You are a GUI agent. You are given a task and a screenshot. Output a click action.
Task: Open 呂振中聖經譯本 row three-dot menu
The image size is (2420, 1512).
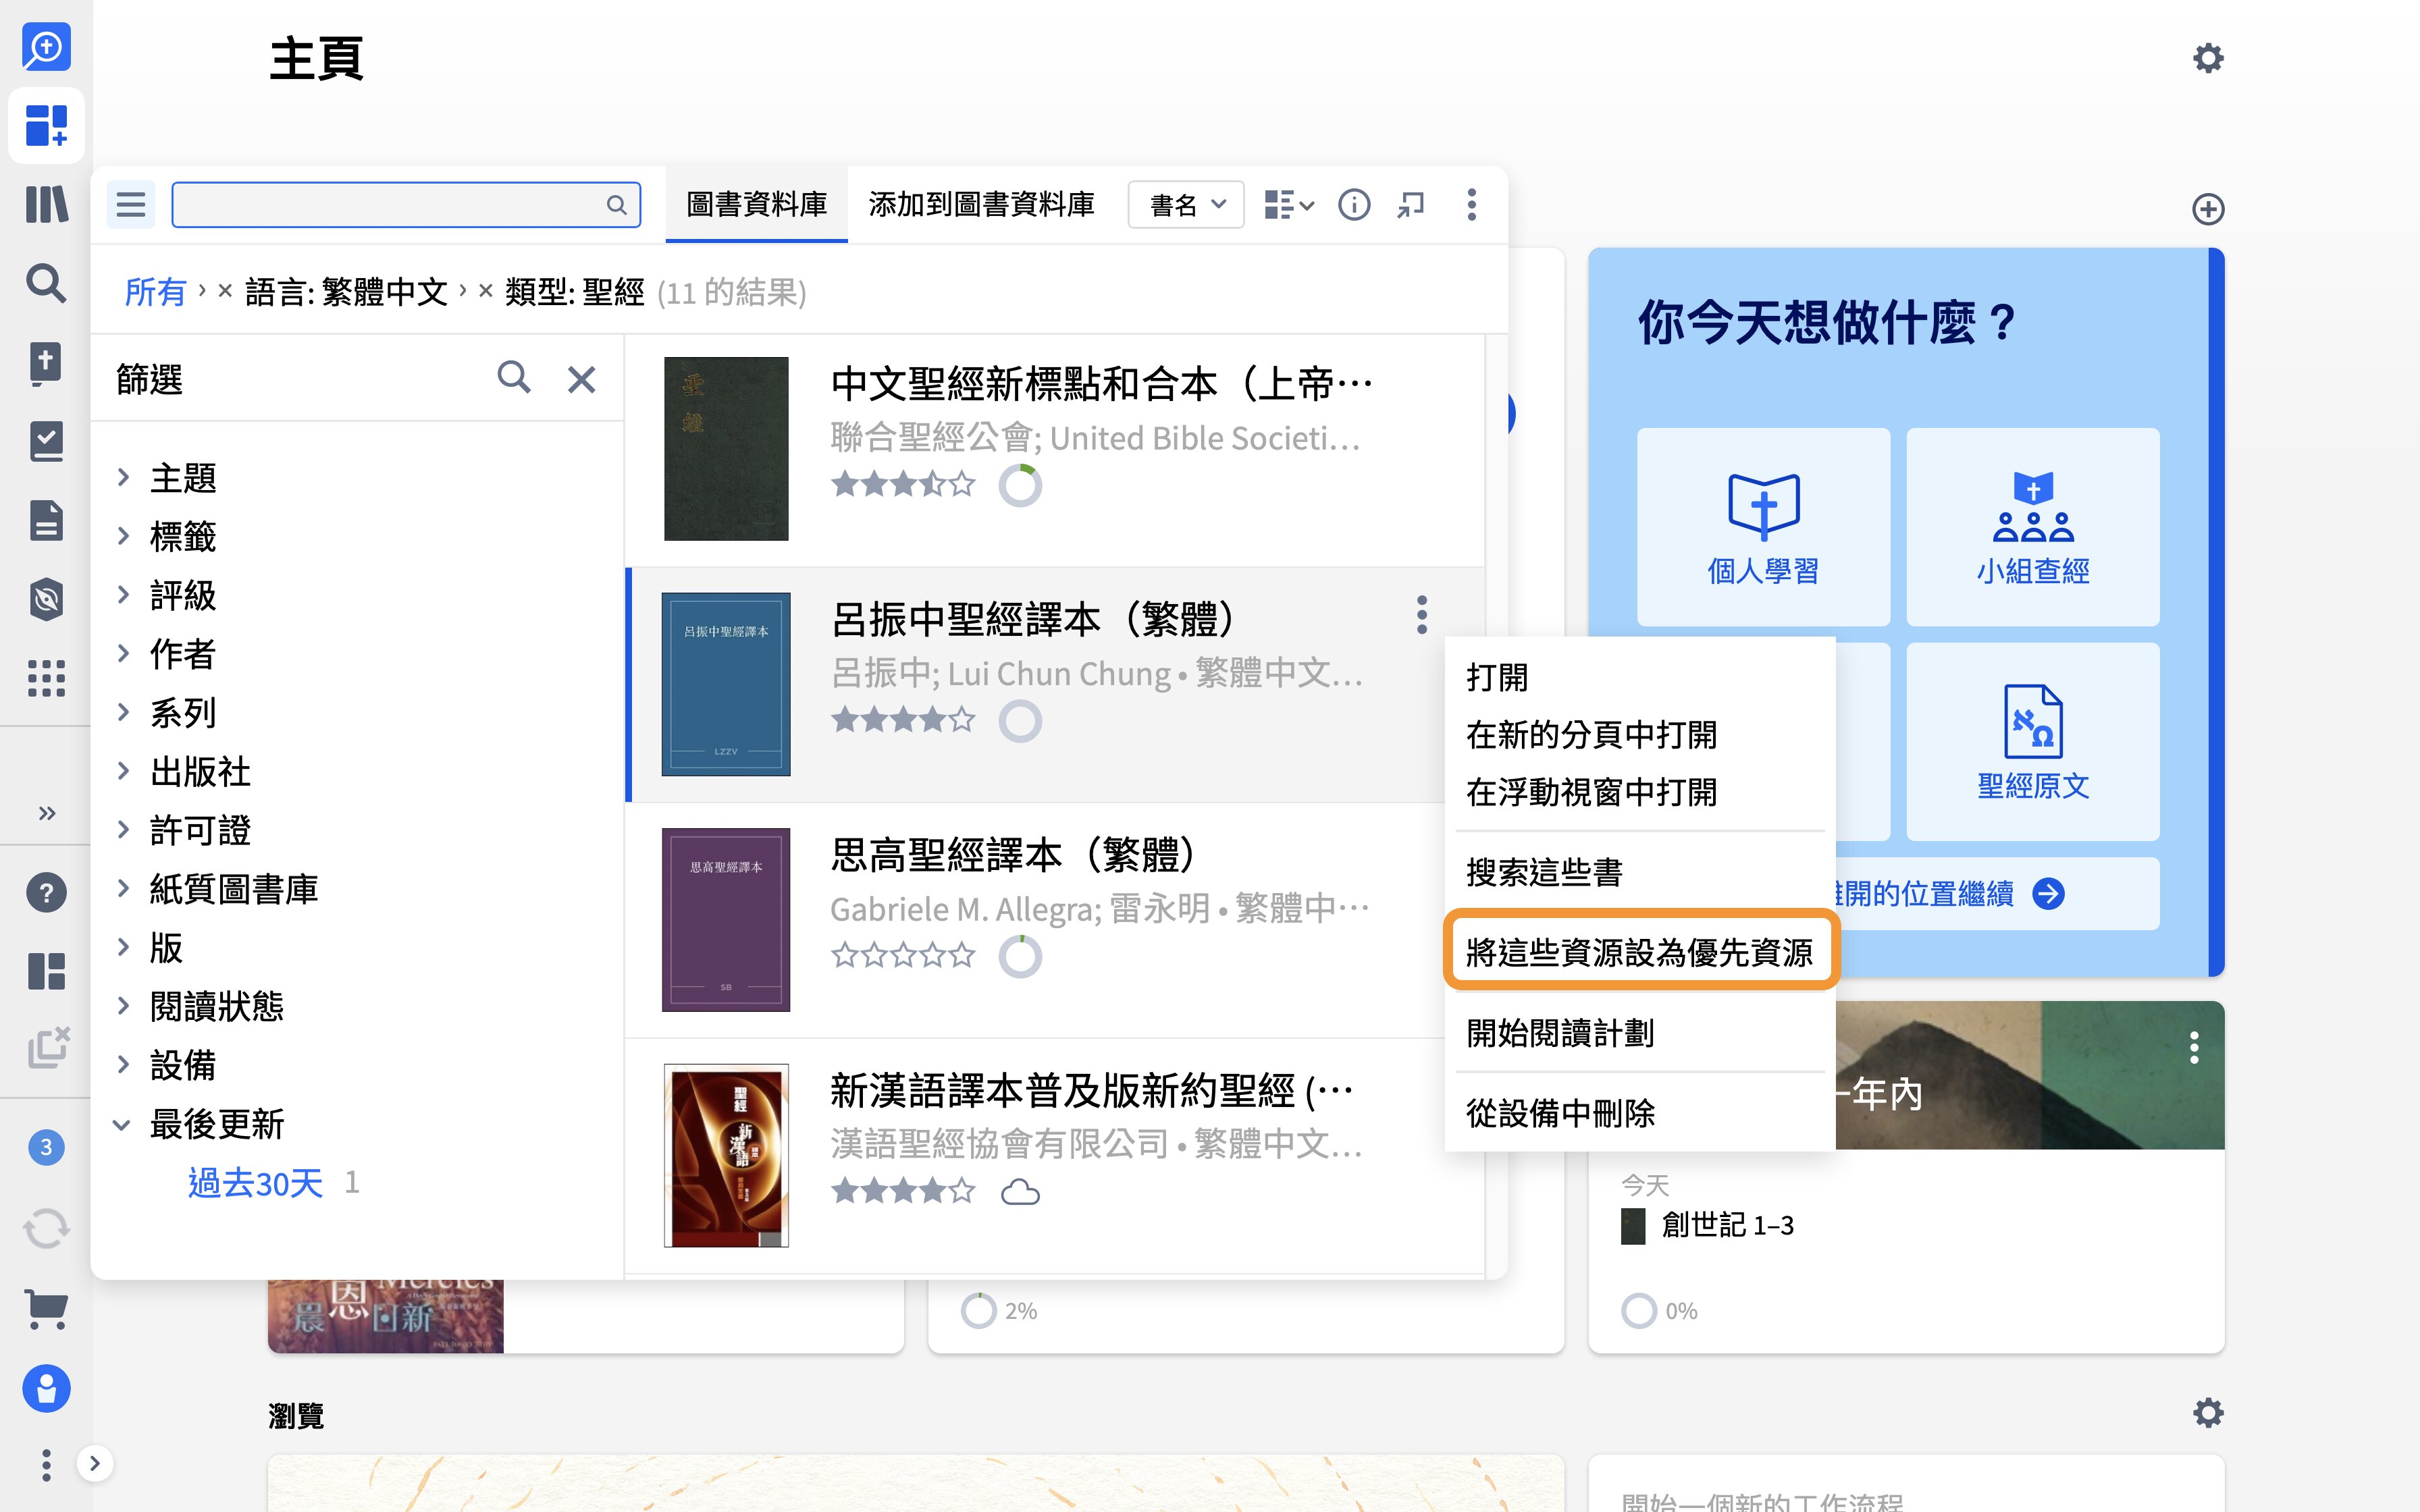click(1421, 615)
